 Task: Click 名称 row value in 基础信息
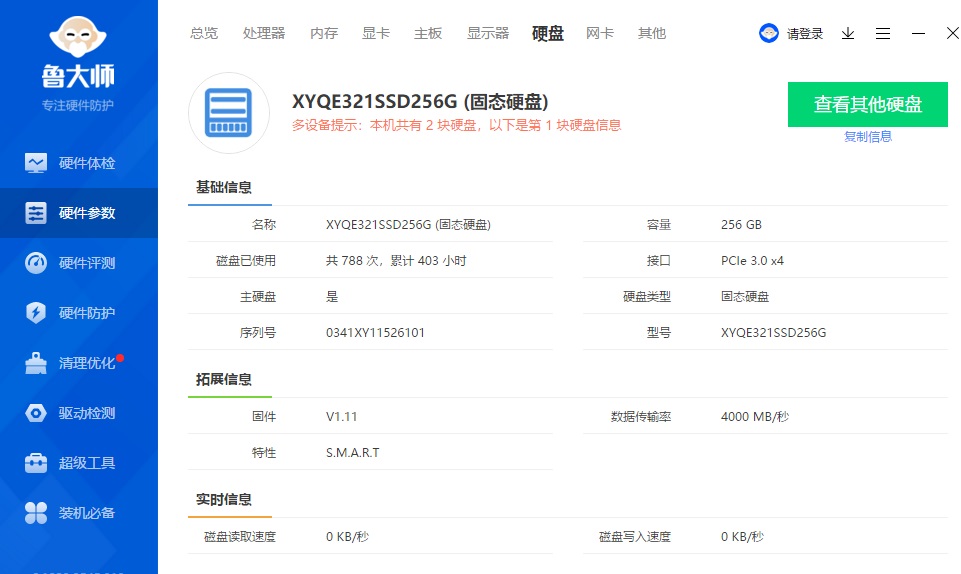(408, 225)
